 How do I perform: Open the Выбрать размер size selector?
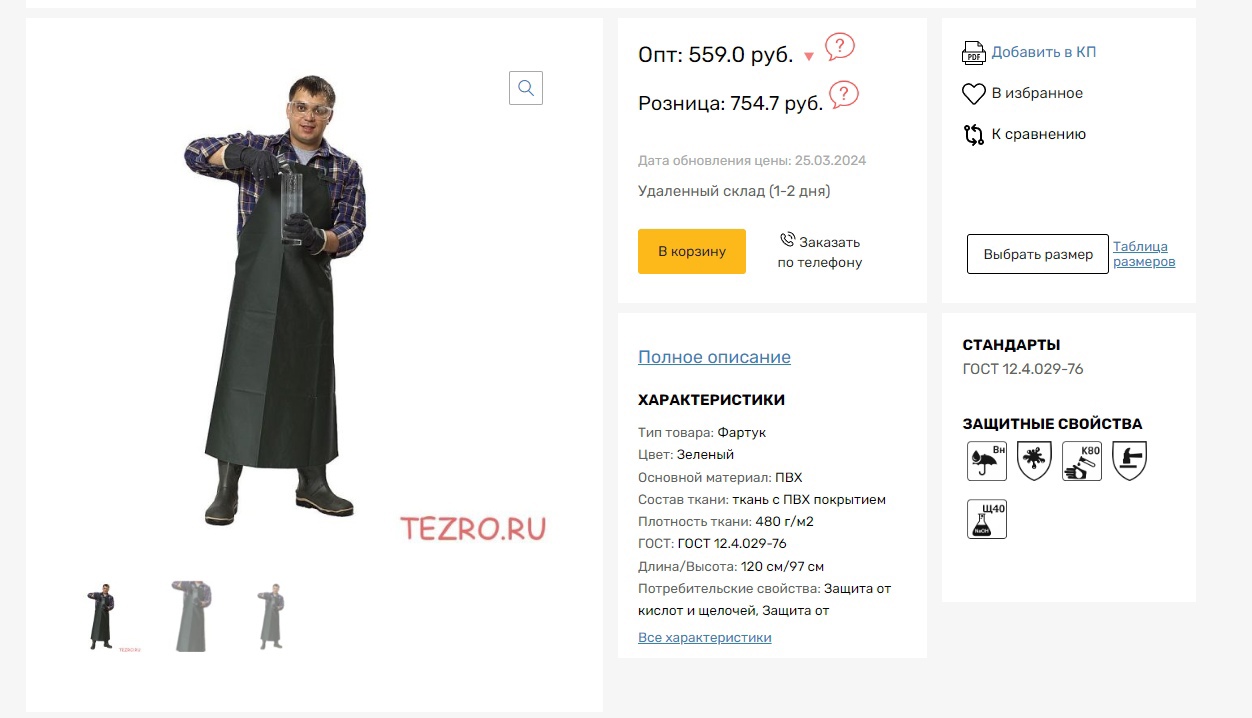1038,254
